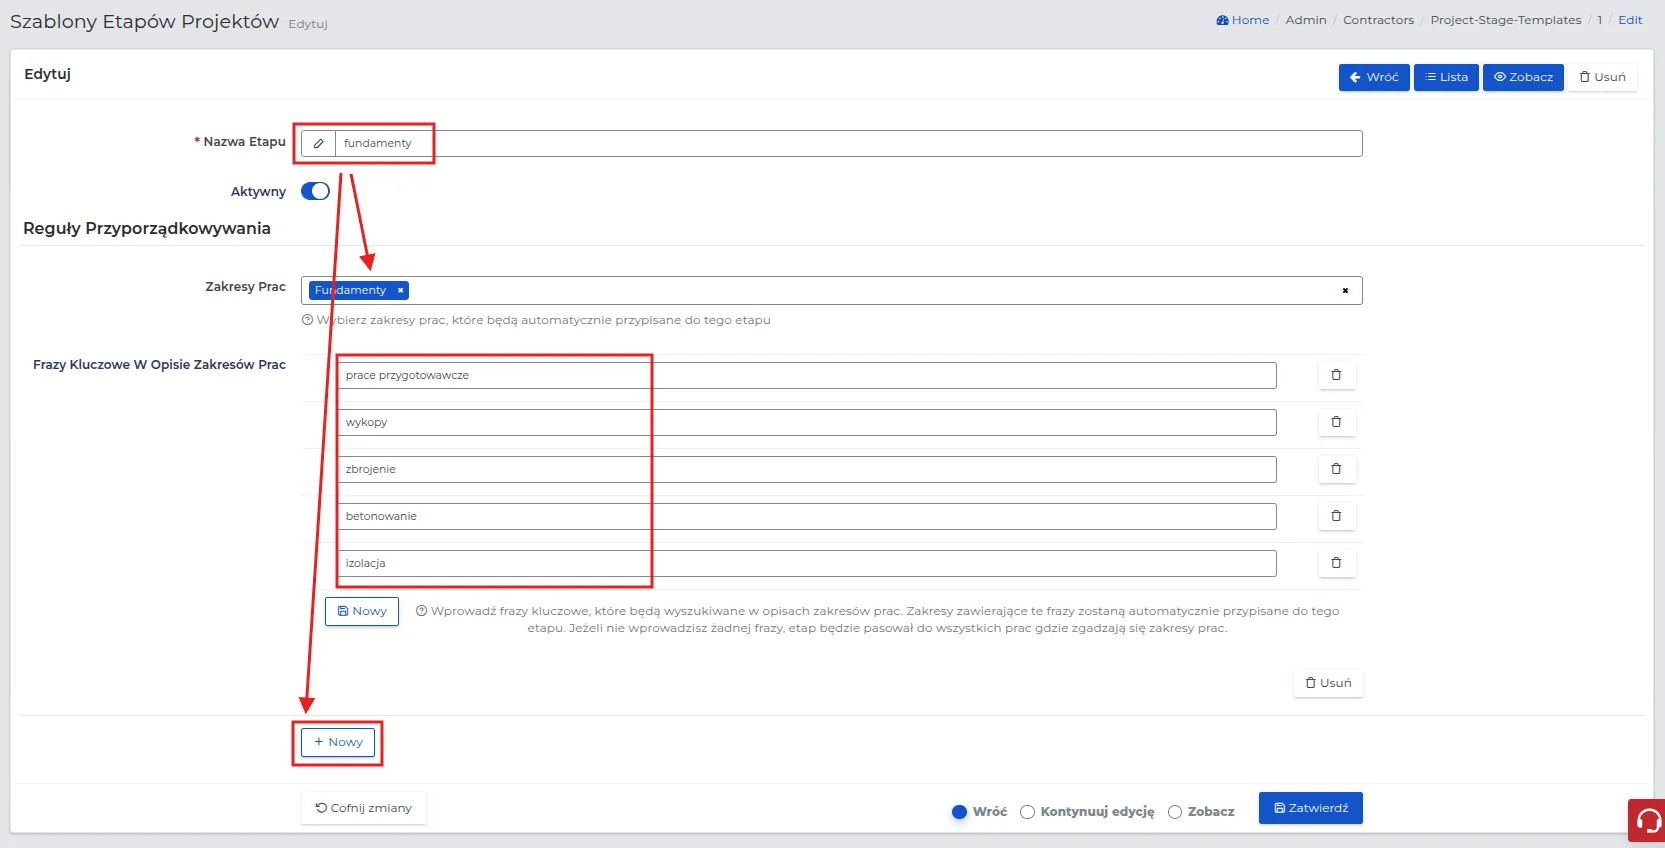Choose 'Kontynuuj edycję' radio option

1027,812
